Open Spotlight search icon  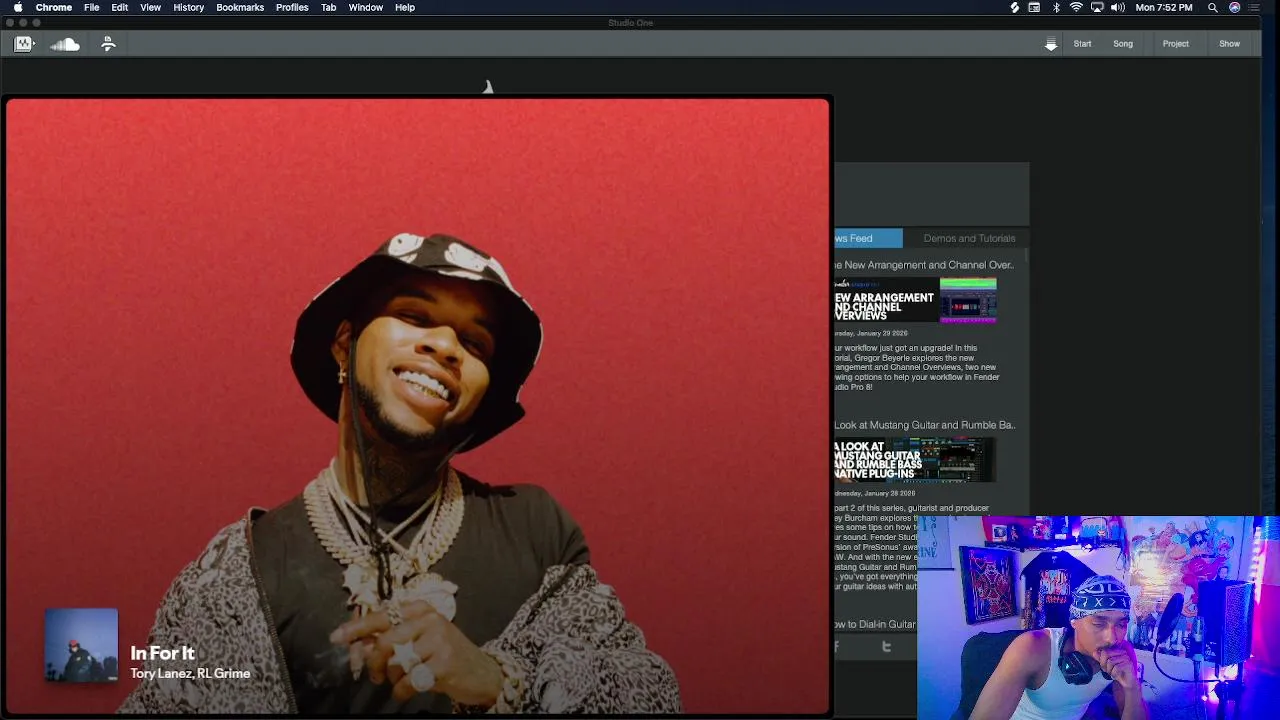coord(1213,7)
